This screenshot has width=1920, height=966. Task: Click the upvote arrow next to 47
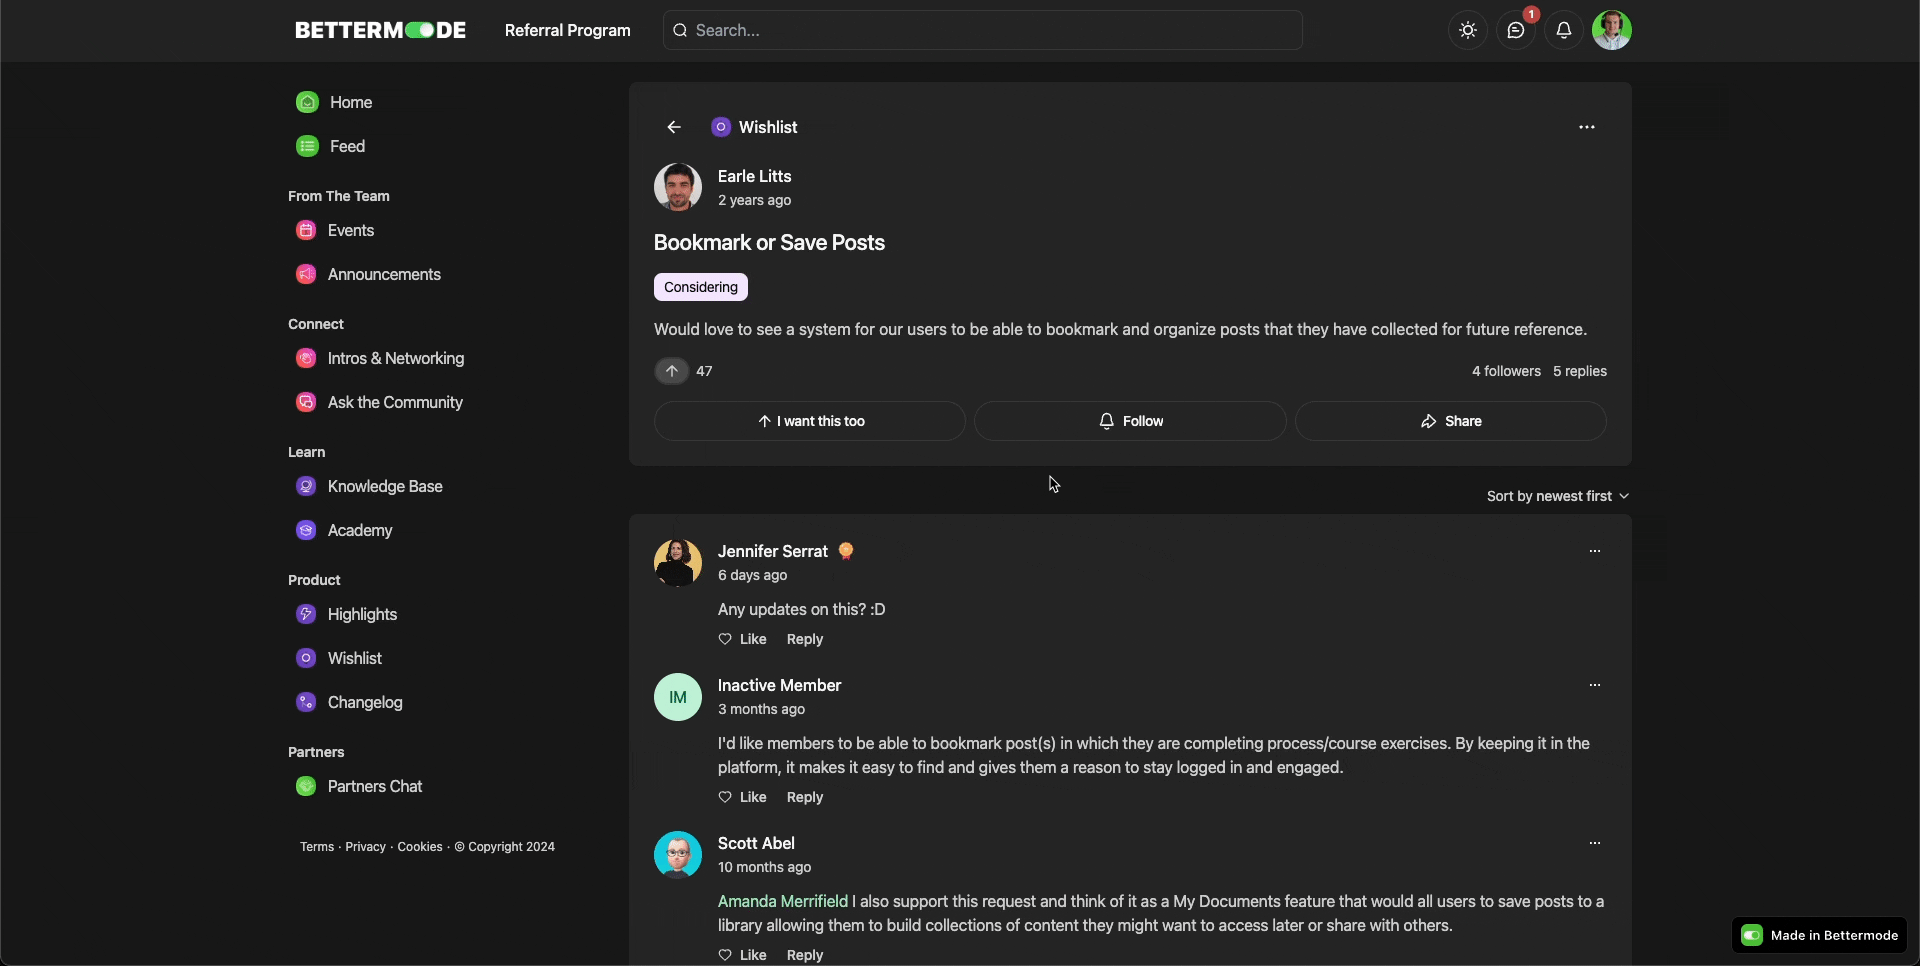(x=672, y=372)
